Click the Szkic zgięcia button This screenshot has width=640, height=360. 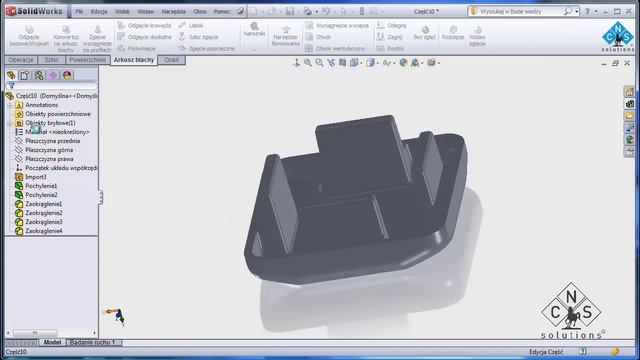[x=198, y=37]
